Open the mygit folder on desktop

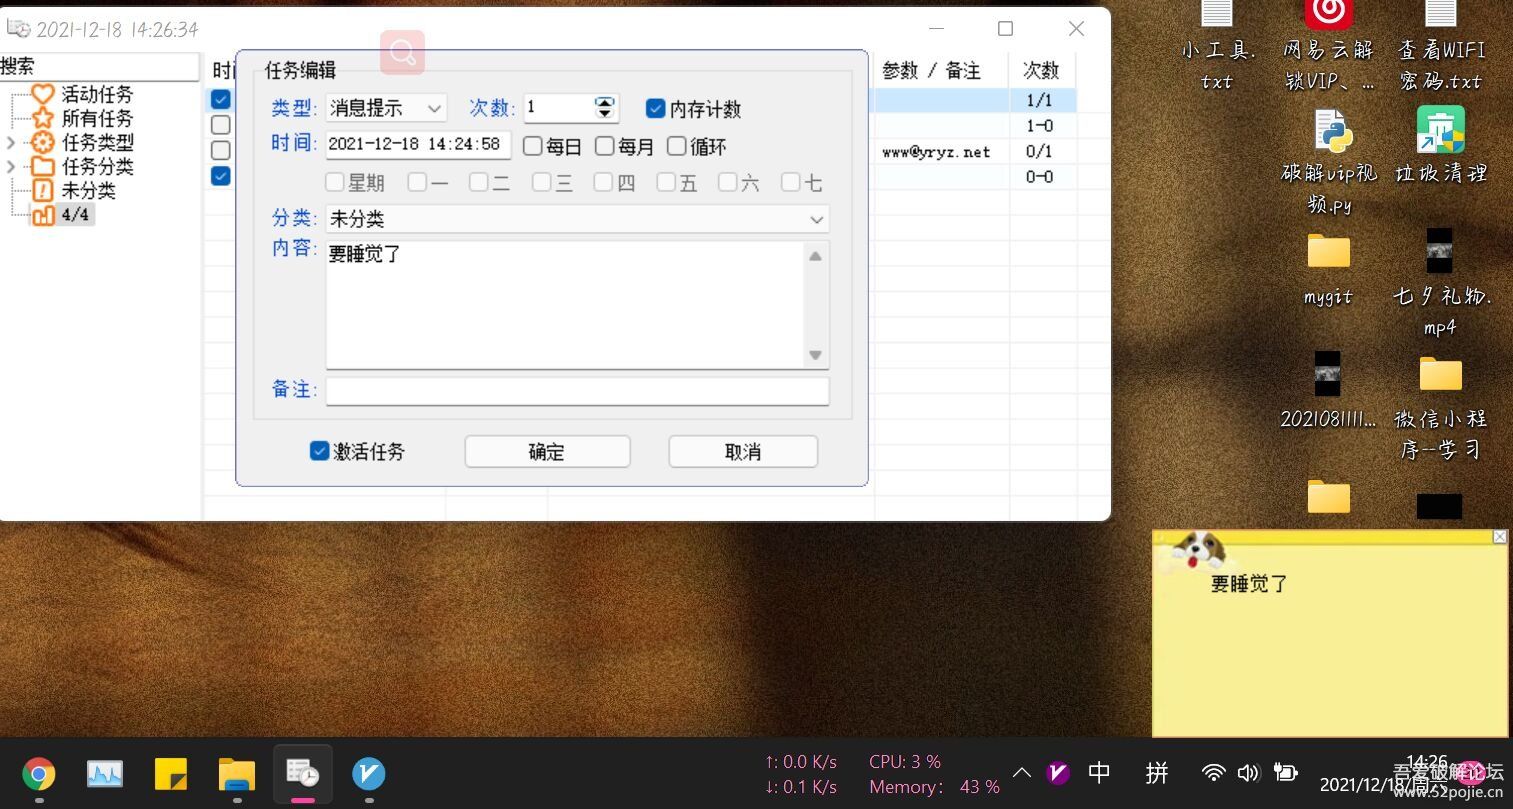(1328, 252)
